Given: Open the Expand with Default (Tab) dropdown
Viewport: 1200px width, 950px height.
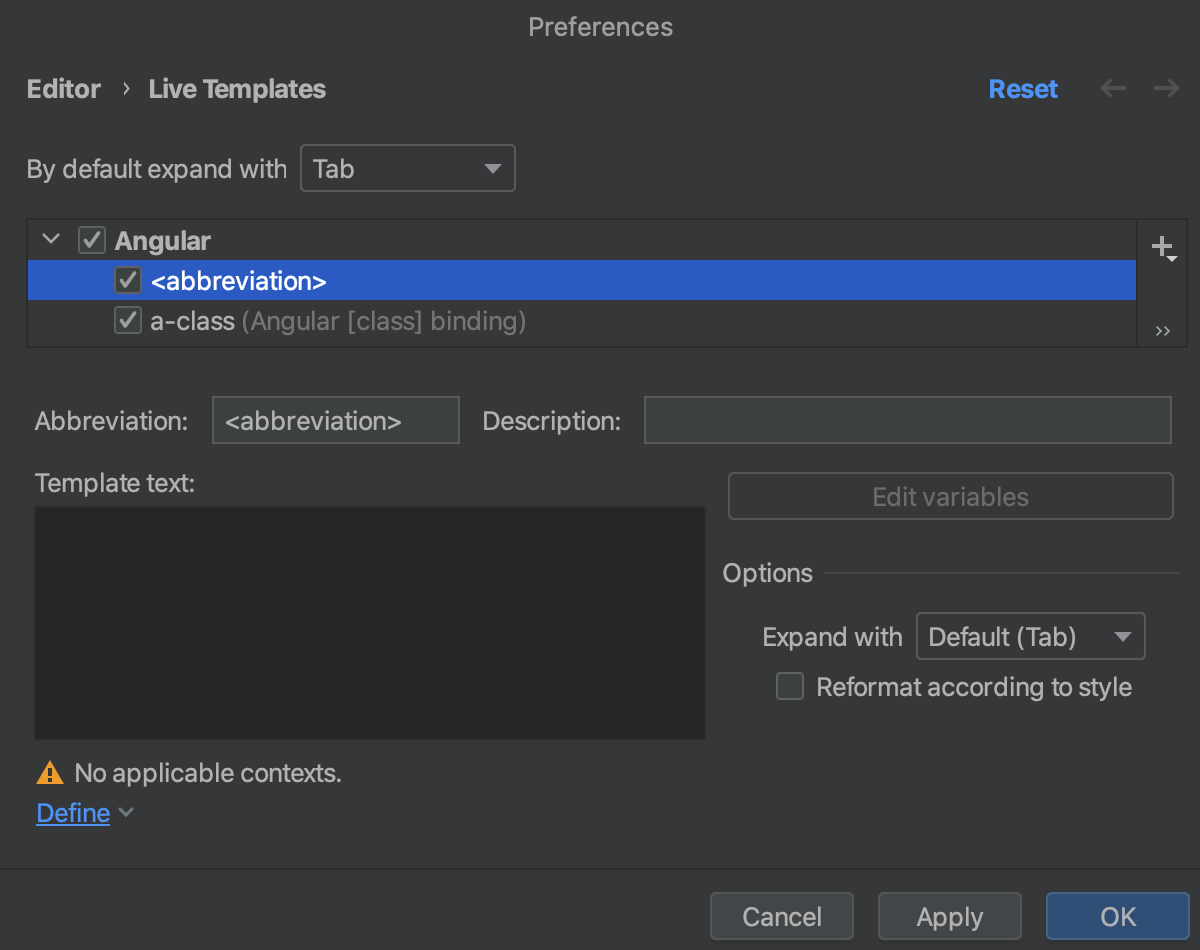Looking at the screenshot, I should click(x=1030, y=637).
